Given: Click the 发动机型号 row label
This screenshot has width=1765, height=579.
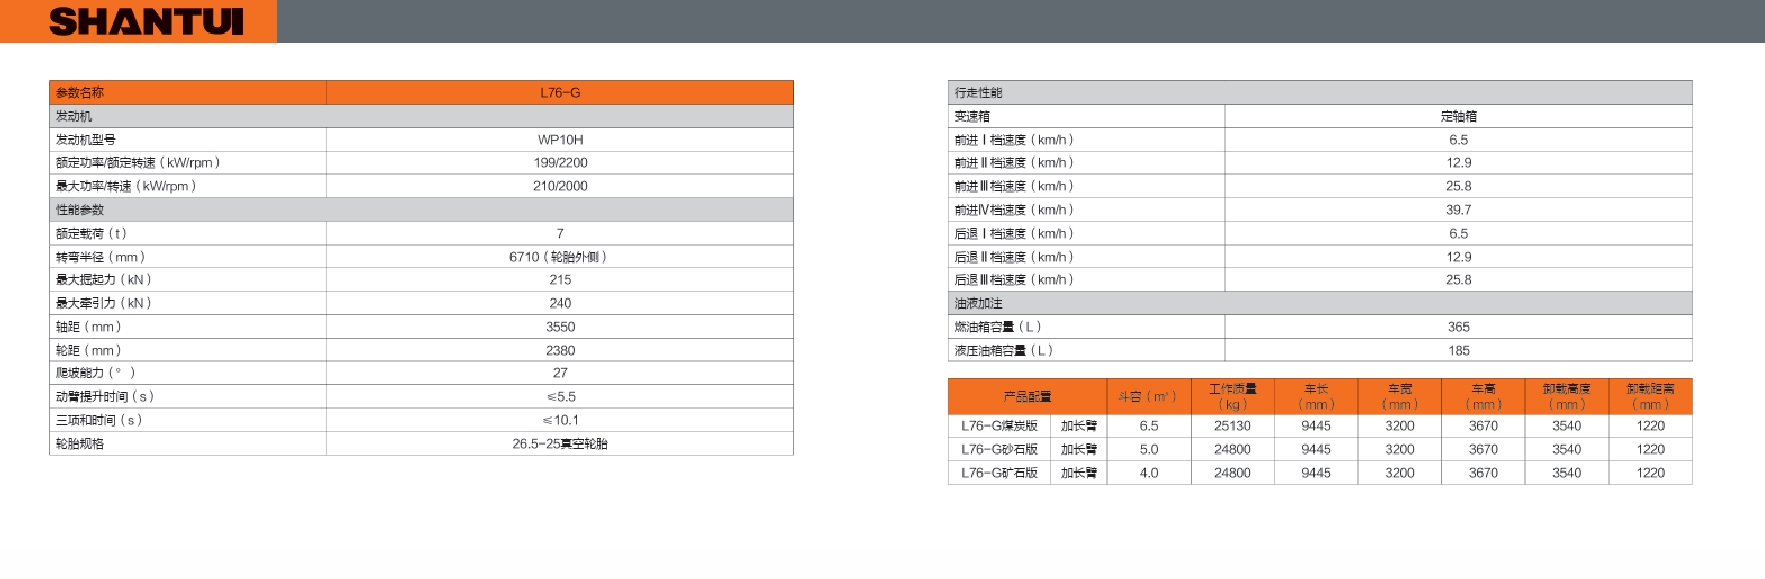Looking at the screenshot, I should point(86,140).
